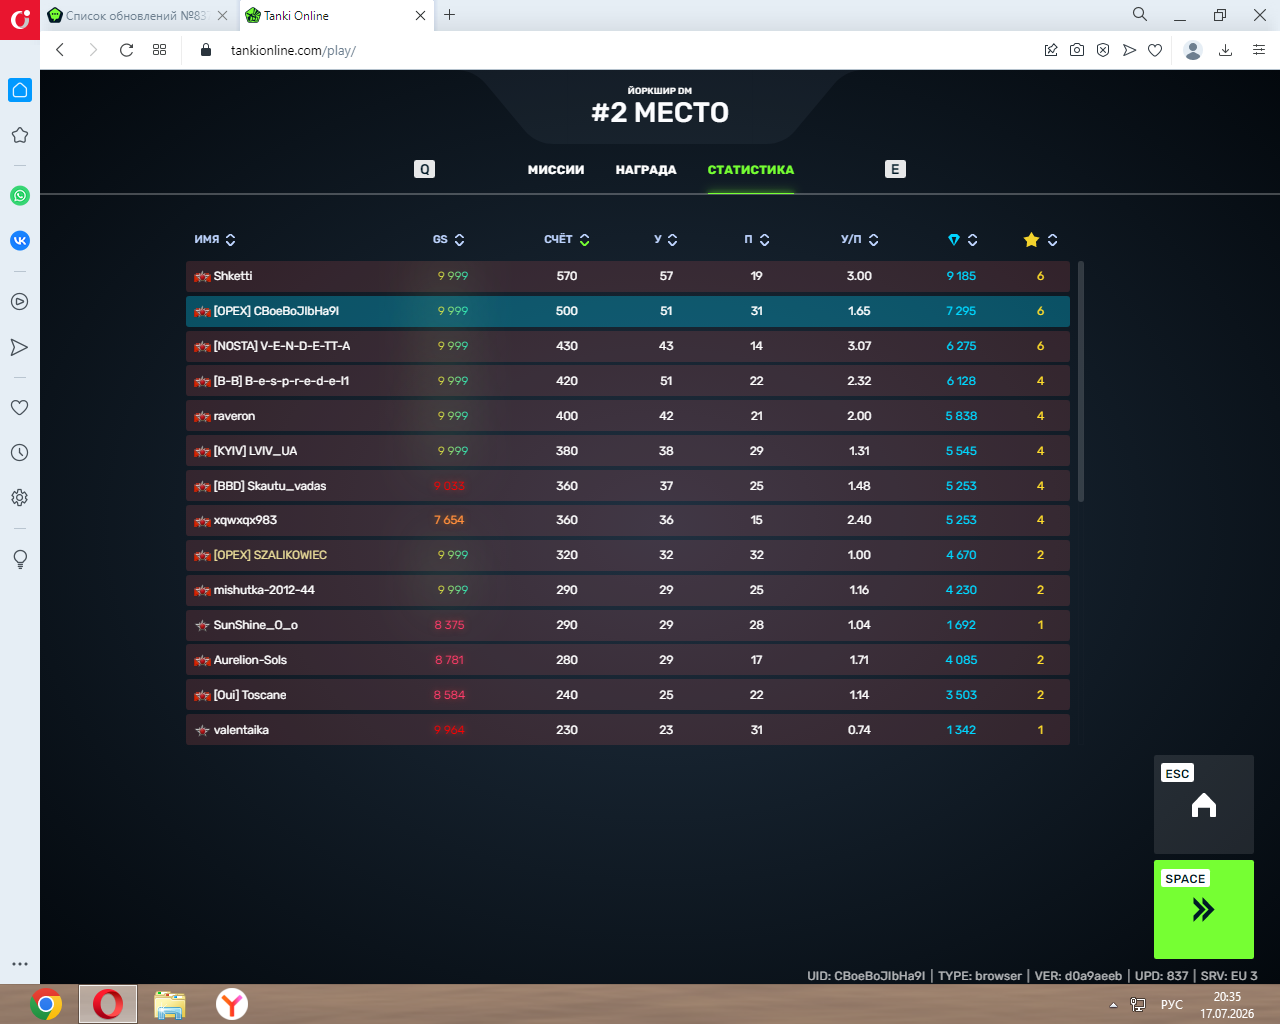This screenshot has width=1280, height=1024.
Task: Select the СТАТИСТИКА tab
Action: point(751,170)
